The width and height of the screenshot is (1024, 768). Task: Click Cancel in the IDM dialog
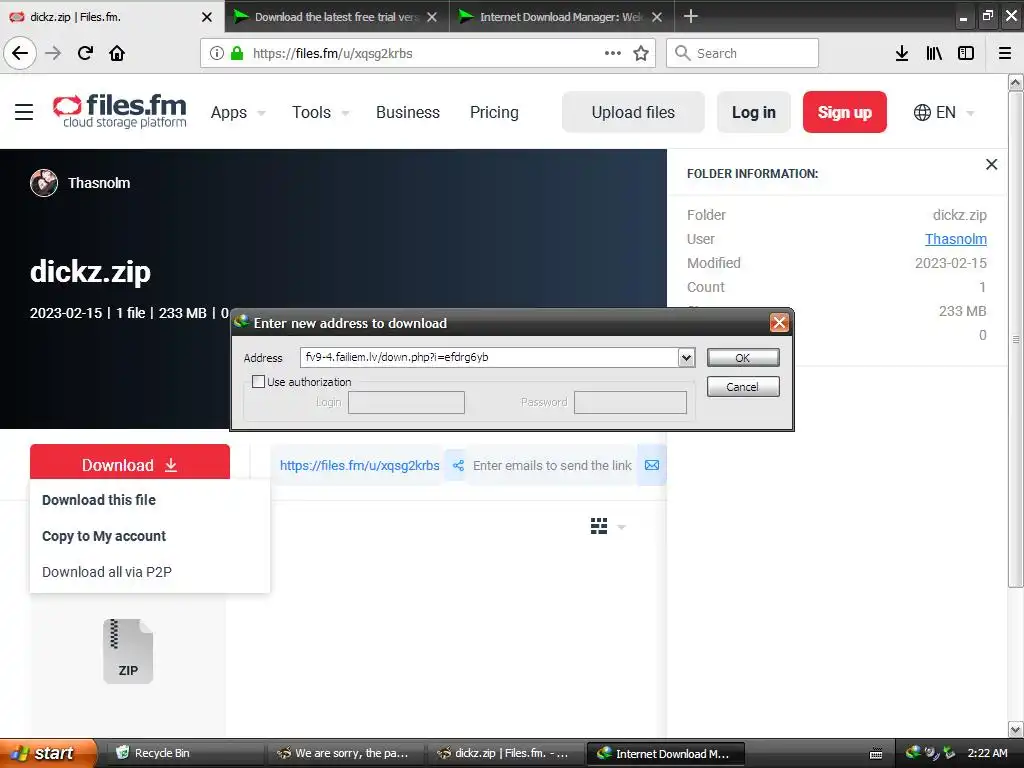(743, 387)
